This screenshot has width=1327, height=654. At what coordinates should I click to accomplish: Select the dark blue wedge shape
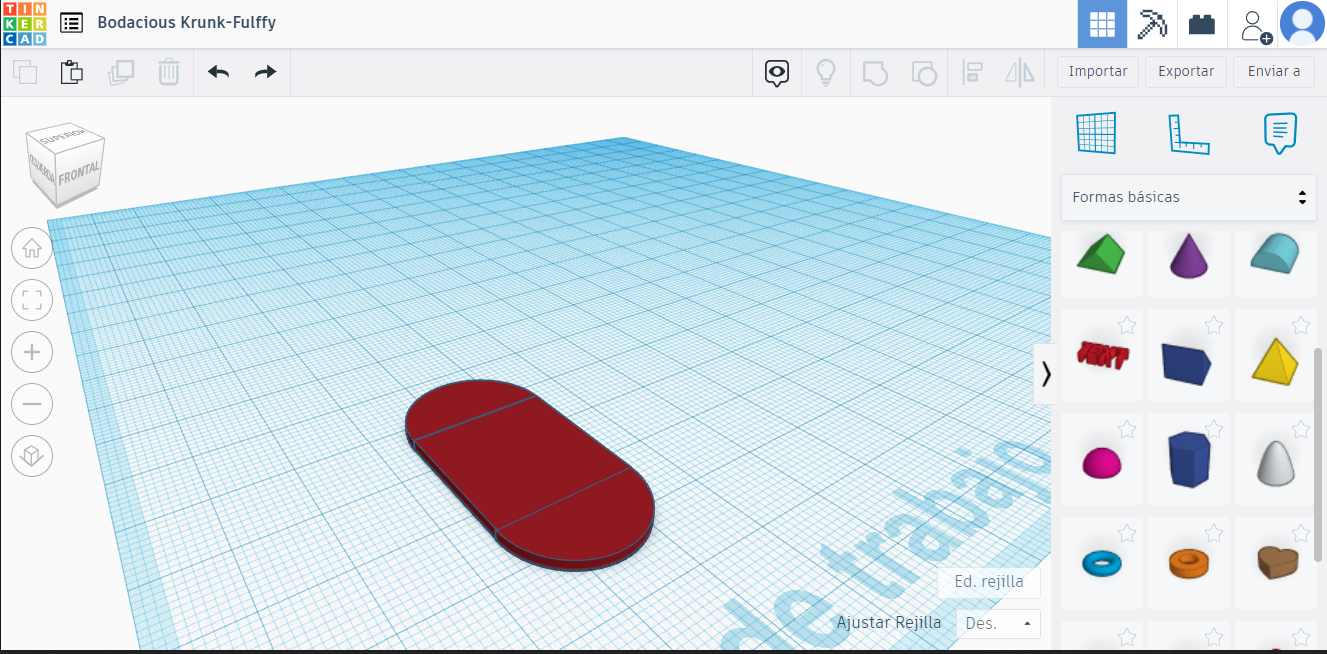coord(1187,364)
